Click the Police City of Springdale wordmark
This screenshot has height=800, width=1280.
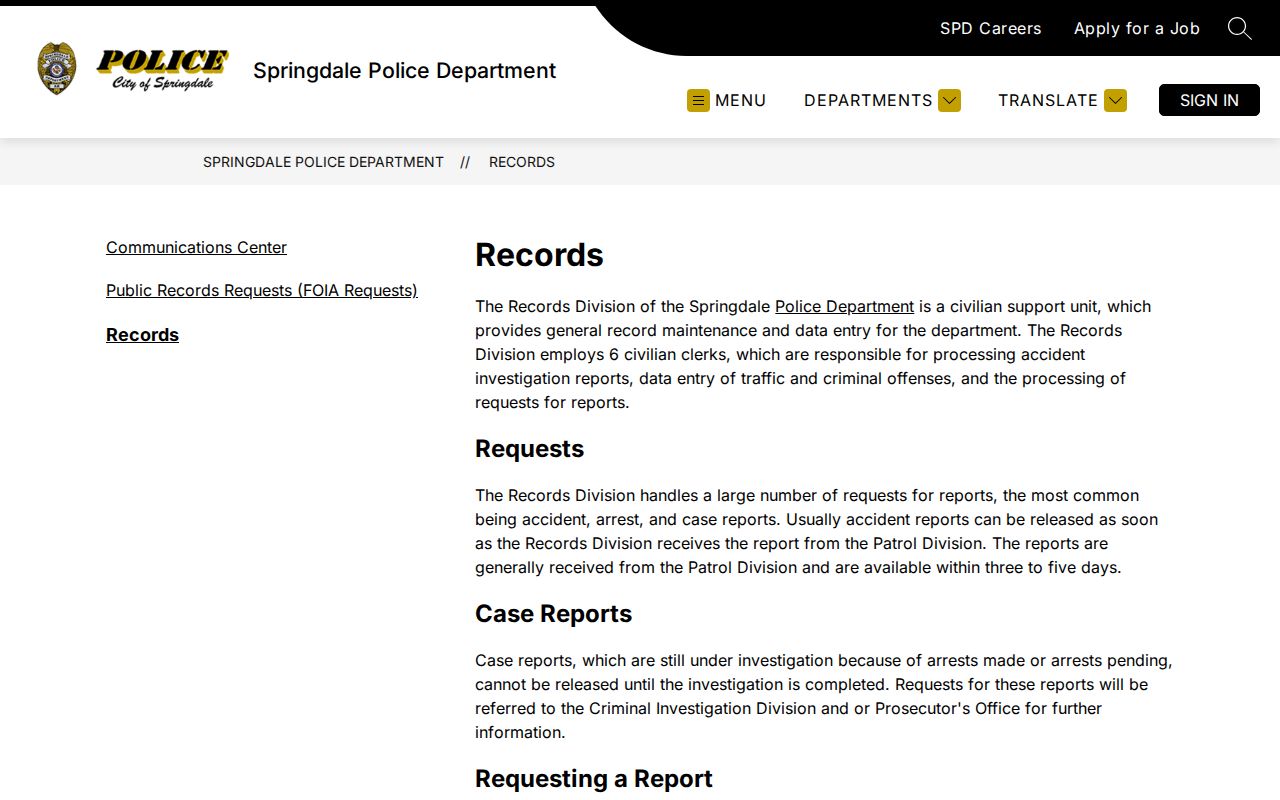pos(162,70)
